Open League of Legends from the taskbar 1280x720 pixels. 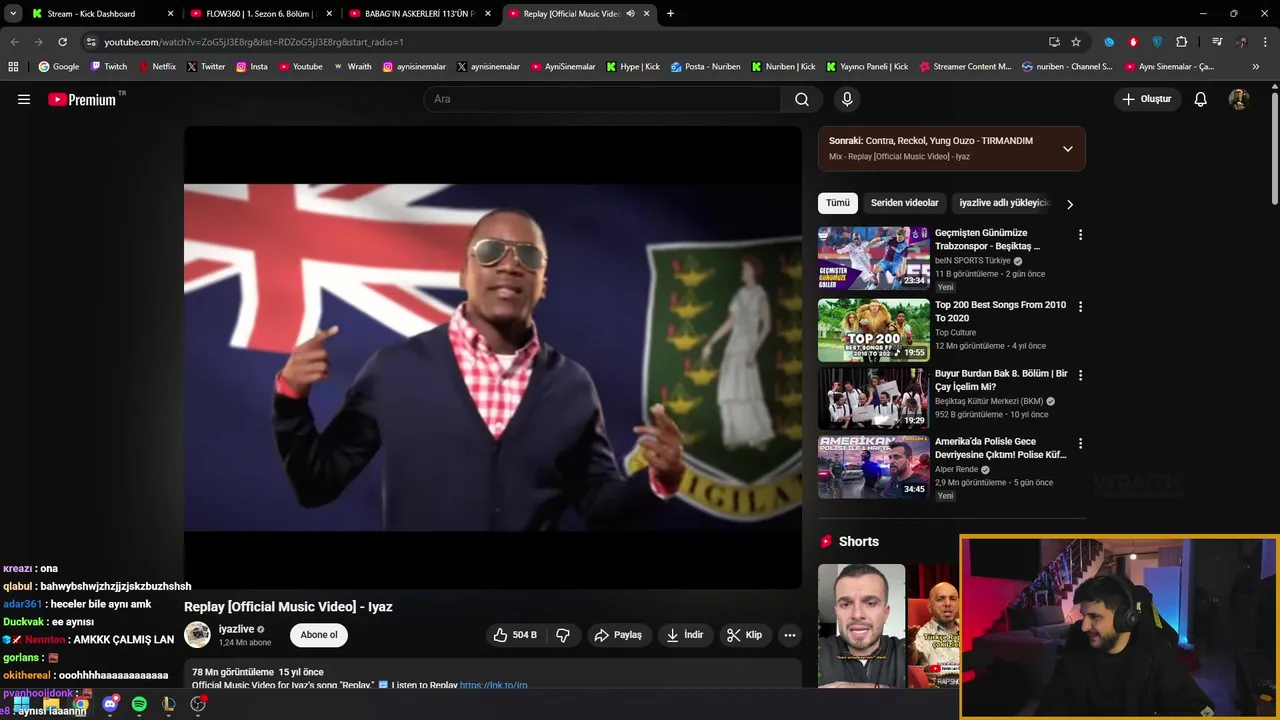[169, 704]
